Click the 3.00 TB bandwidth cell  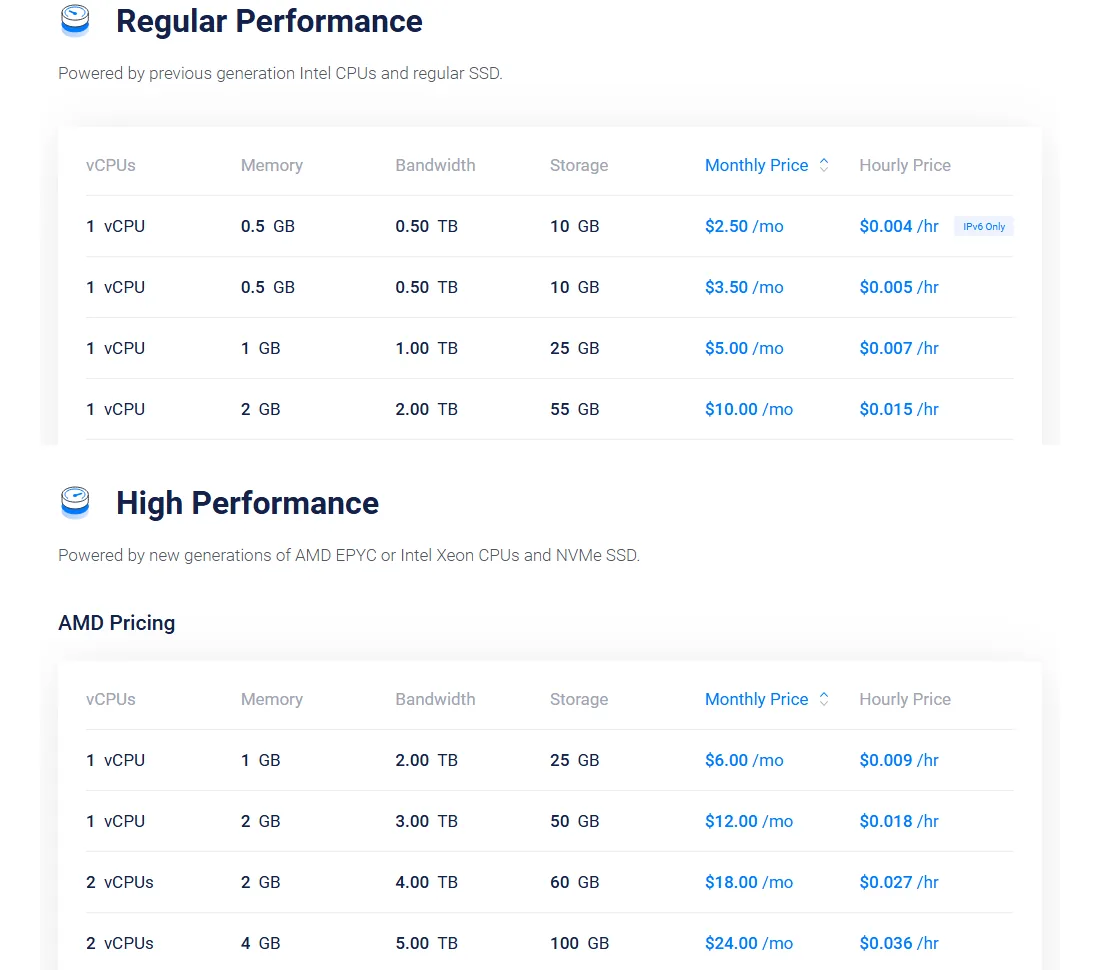pos(427,821)
